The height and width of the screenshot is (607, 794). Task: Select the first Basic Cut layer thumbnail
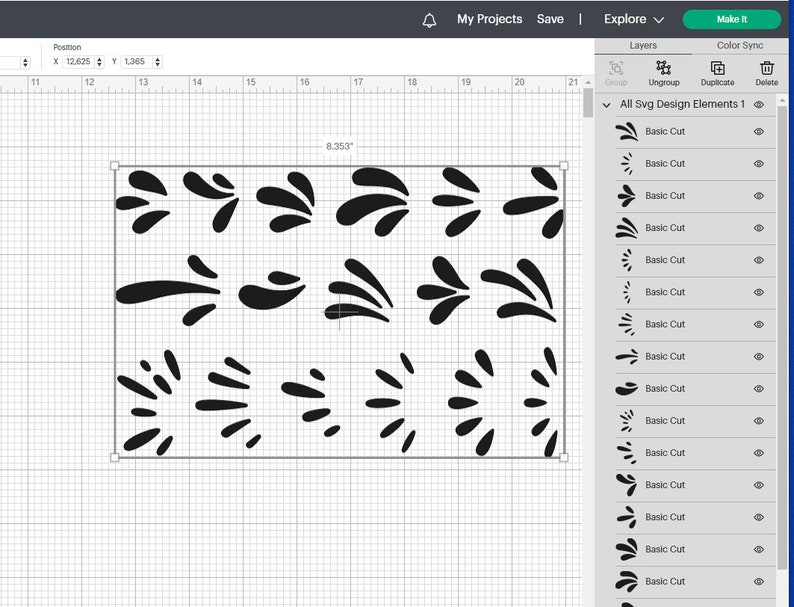[627, 132]
